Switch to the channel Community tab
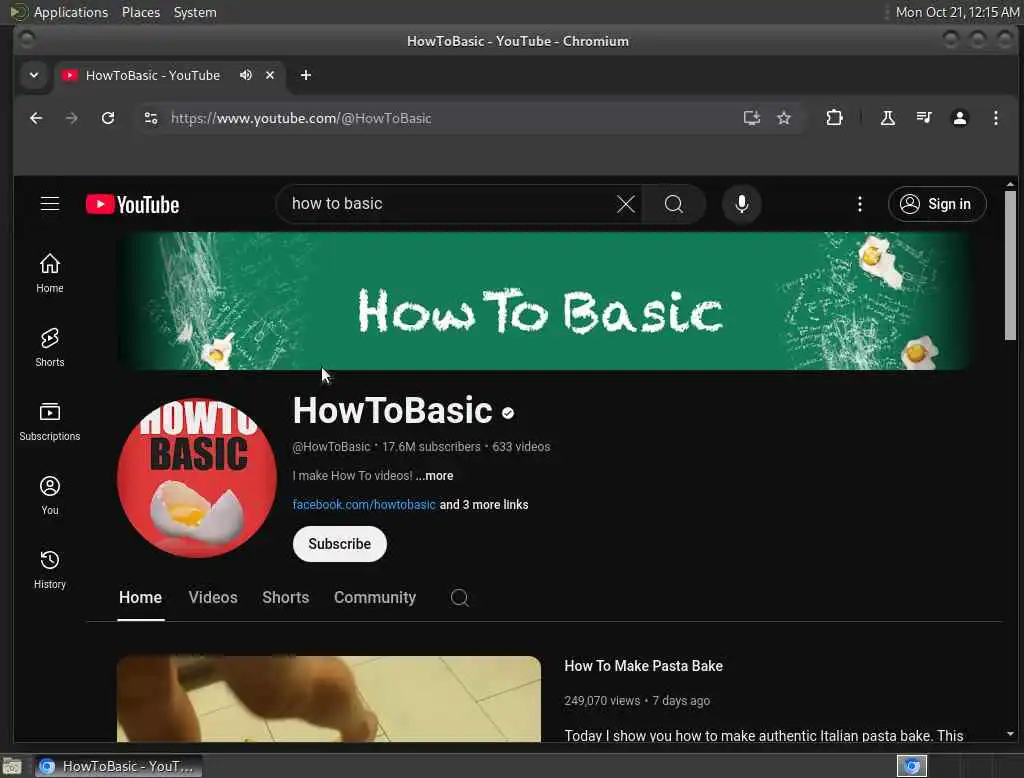Viewport: 1024px width, 778px height. pos(375,597)
